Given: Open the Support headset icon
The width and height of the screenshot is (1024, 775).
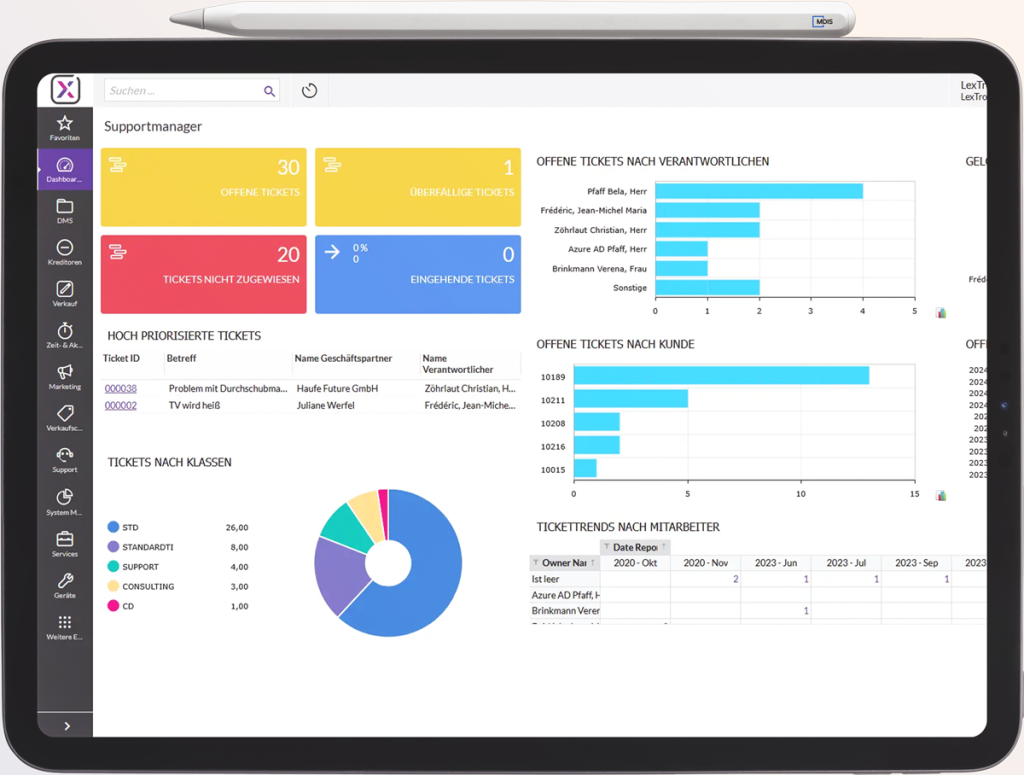Looking at the screenshot, I should 65,459.
